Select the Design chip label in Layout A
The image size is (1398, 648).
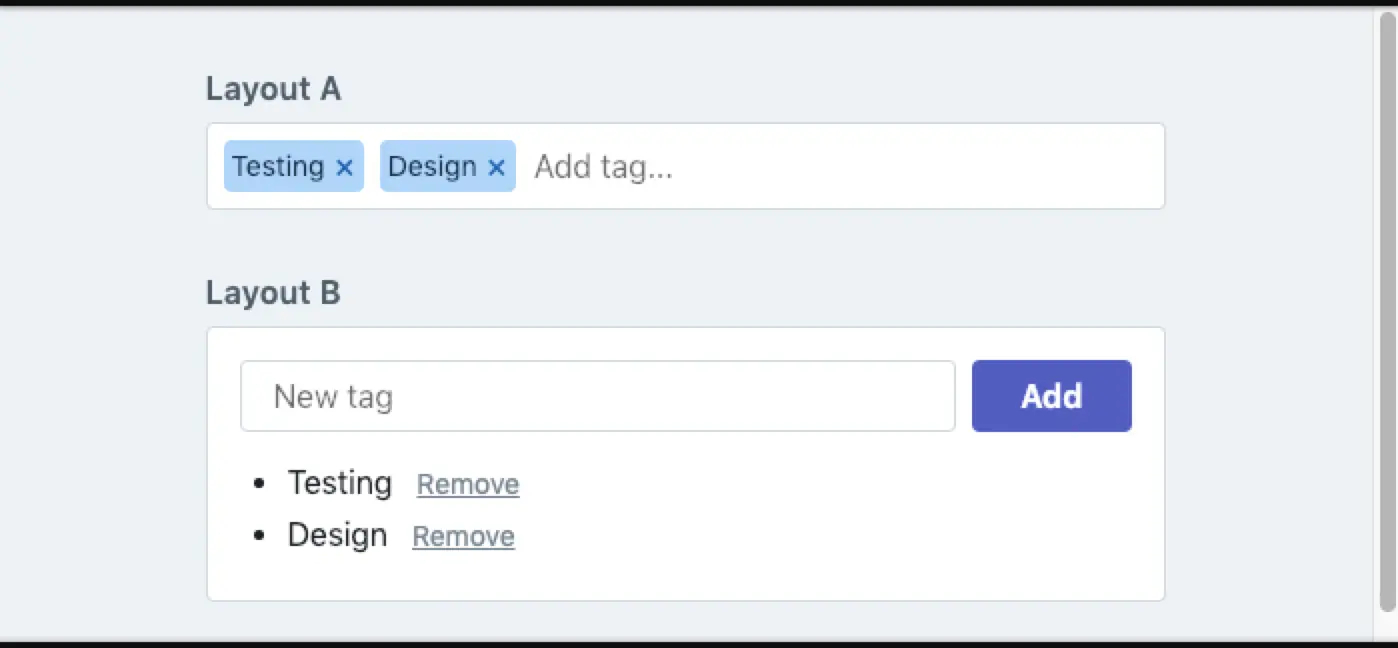click(x=432, y=166)
